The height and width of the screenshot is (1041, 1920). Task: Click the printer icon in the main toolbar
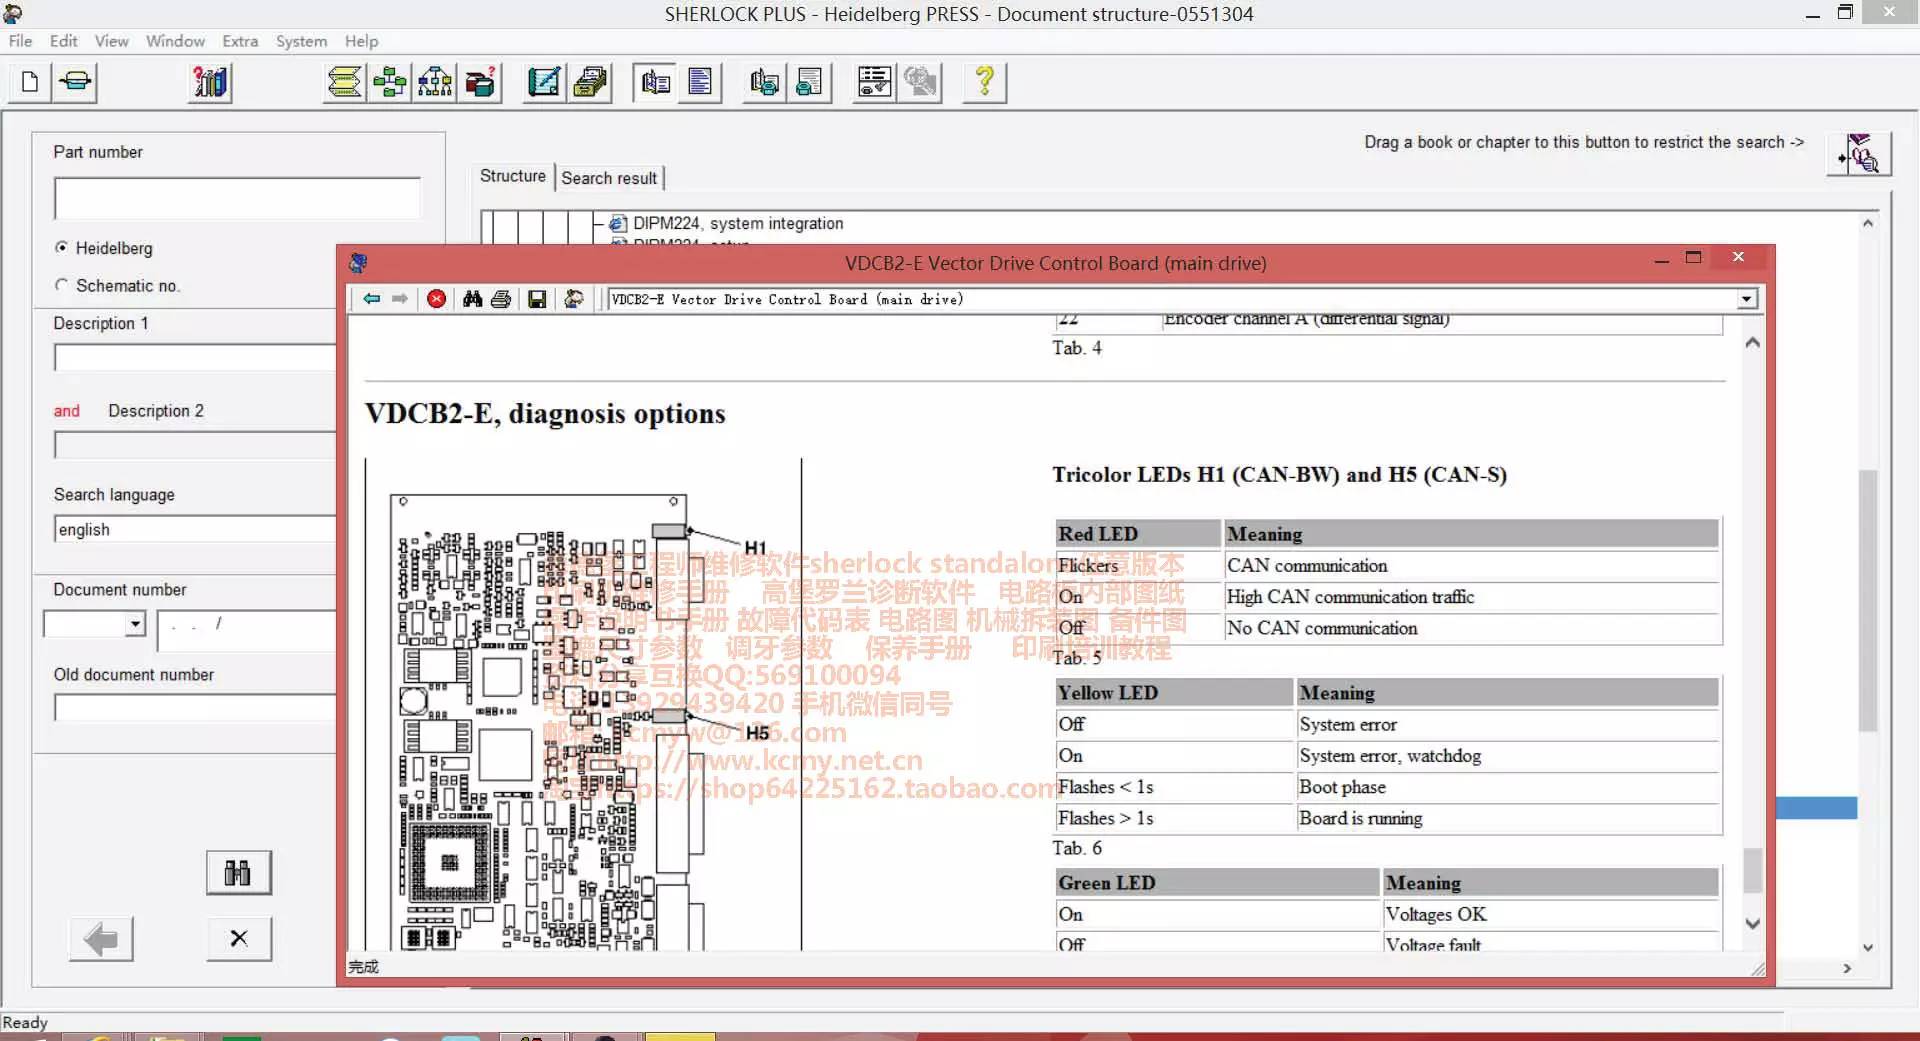(x=75, y=82)
